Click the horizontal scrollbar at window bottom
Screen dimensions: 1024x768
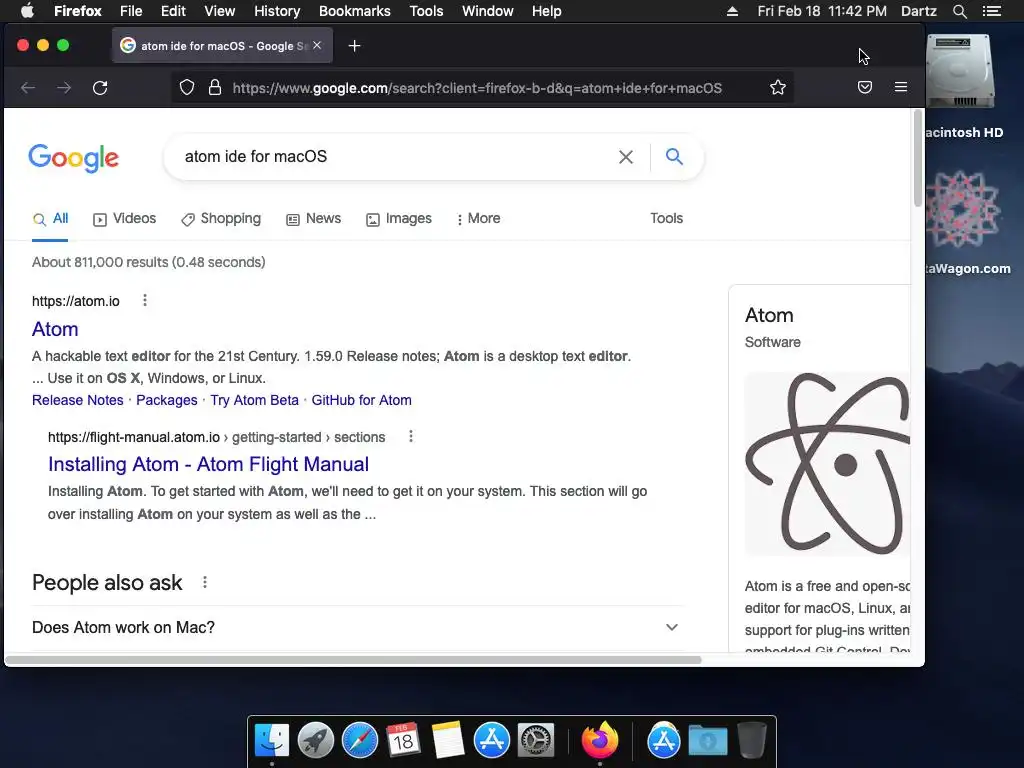coord(353,660)
